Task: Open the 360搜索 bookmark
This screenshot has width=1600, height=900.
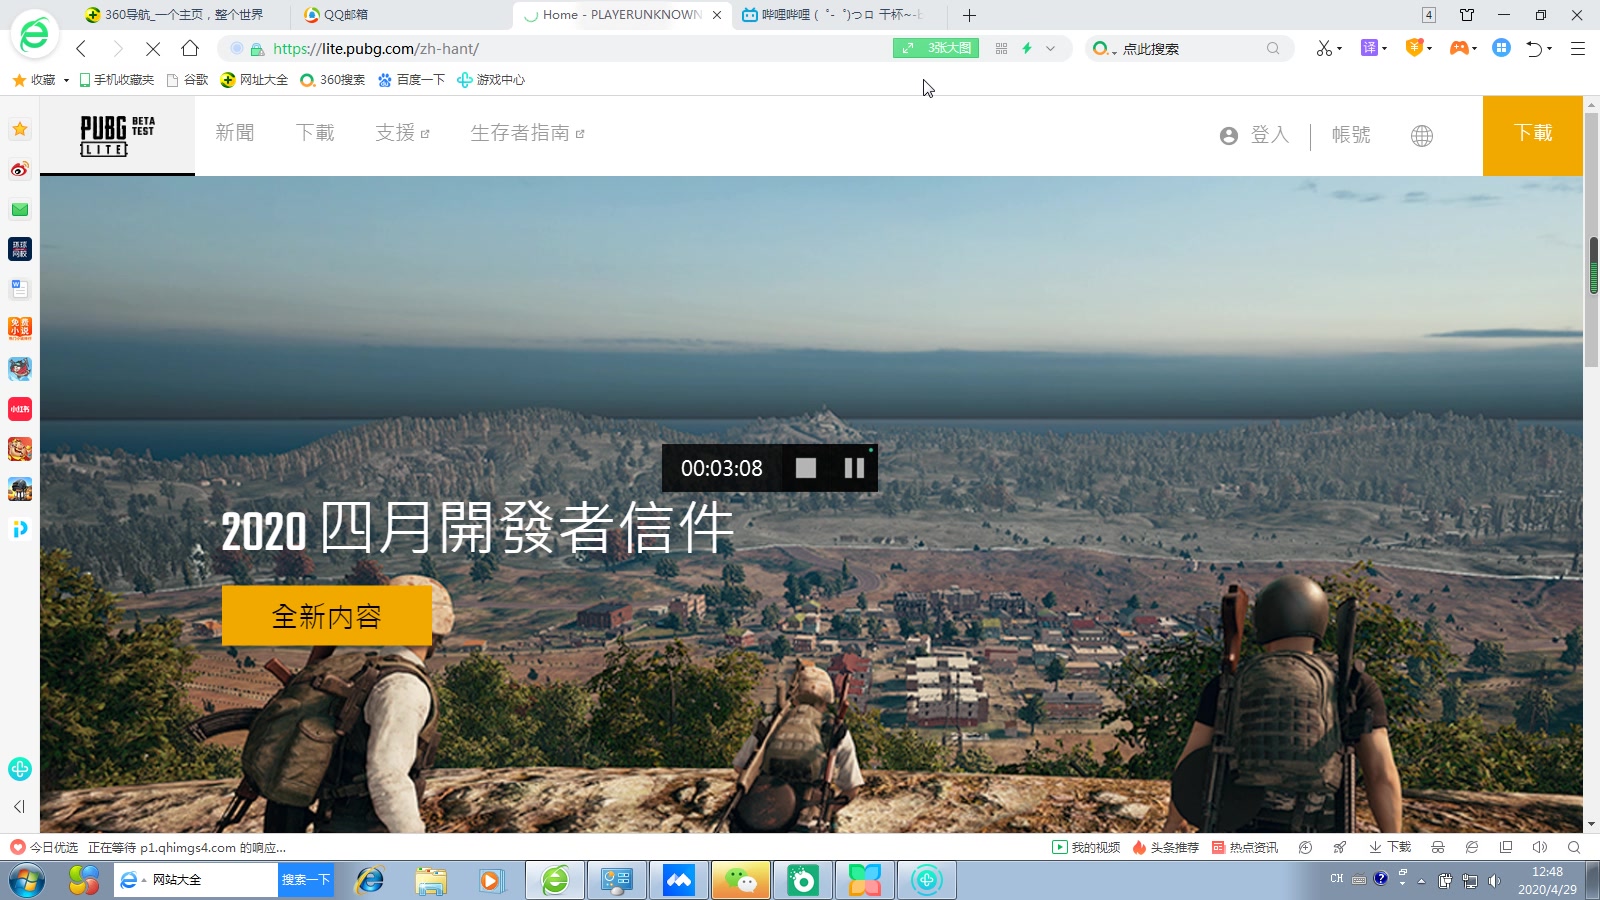Action: (333, 80)
